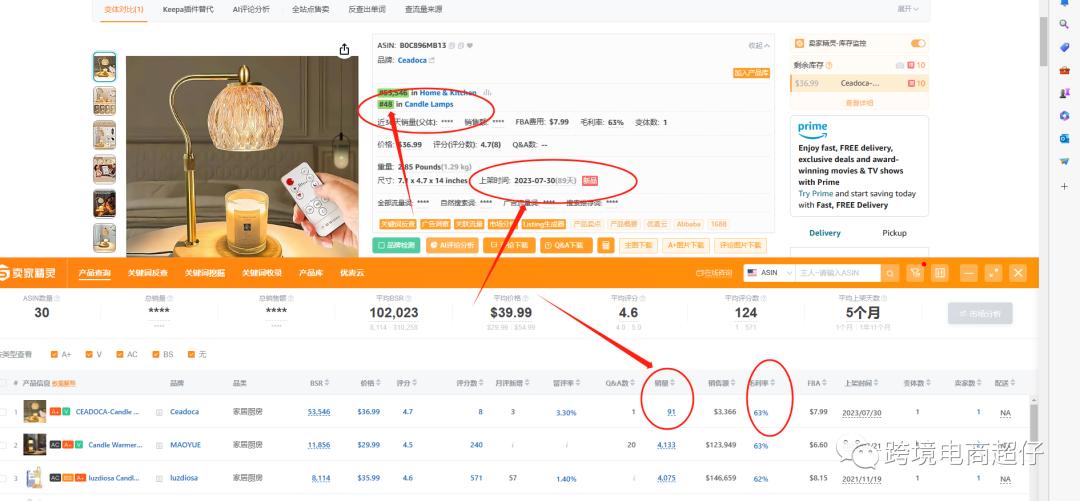The width and height of the screenshot is (1080, 501).
Task: Click the share icon above product image
Action: tap(344, 50)
